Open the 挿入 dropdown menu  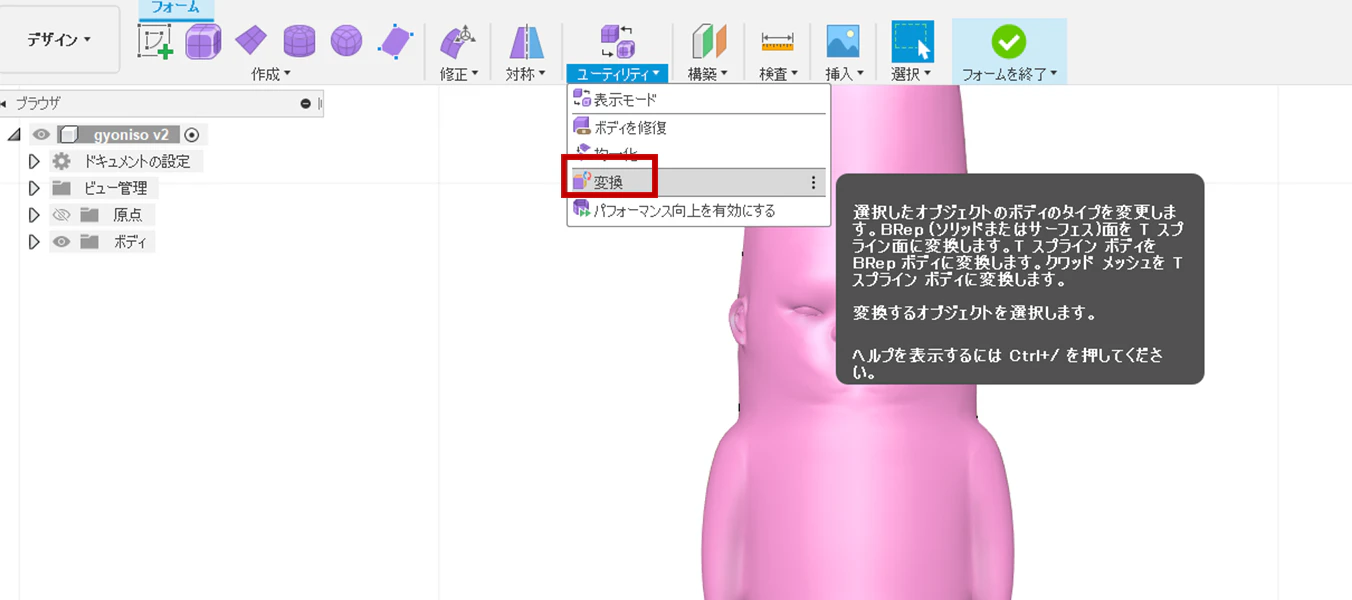pyautogui.click(x=843, y=74)
